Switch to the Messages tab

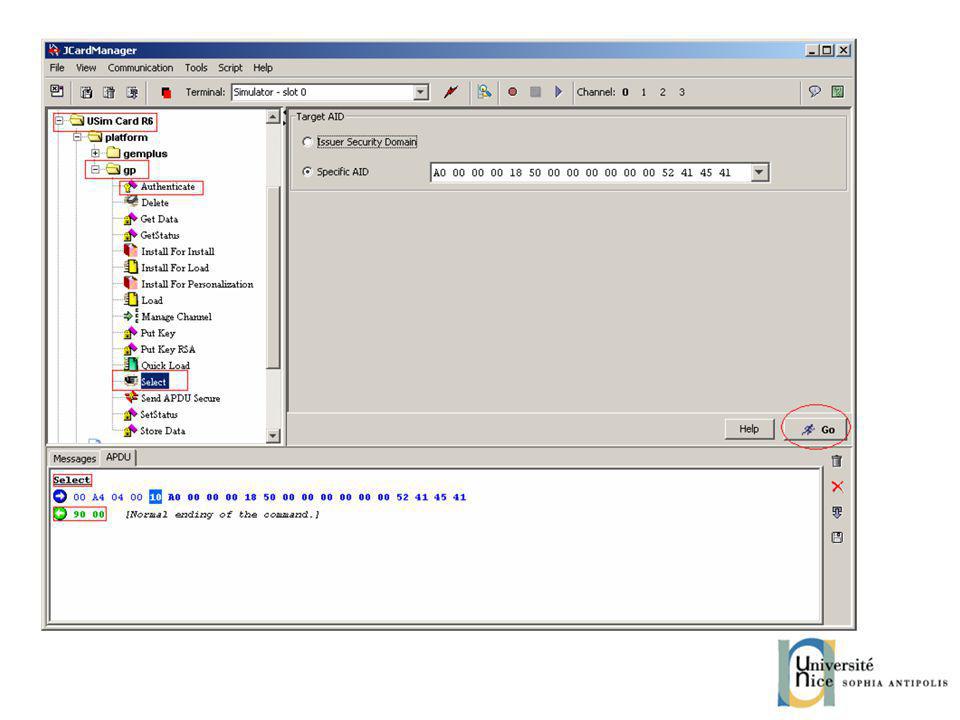click(74, 459)
